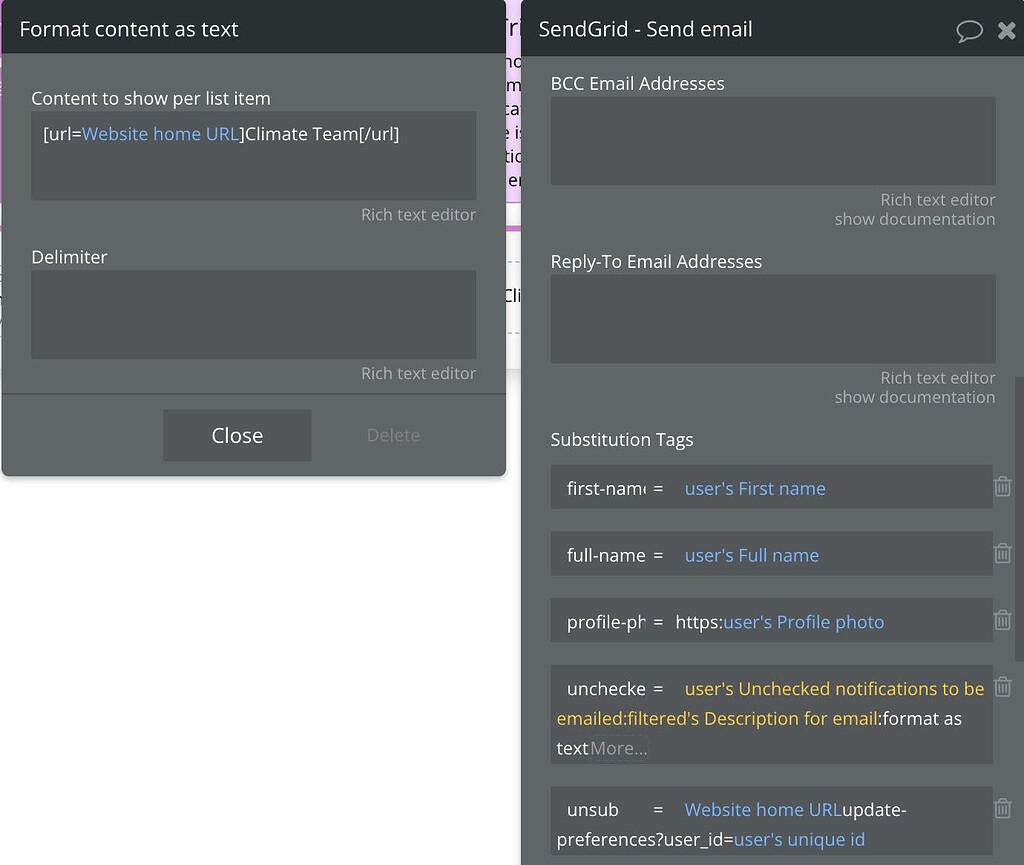Click Close in the Format content dialog
The width and height of the screenshot is (1024, 865).
click(236, 435)
